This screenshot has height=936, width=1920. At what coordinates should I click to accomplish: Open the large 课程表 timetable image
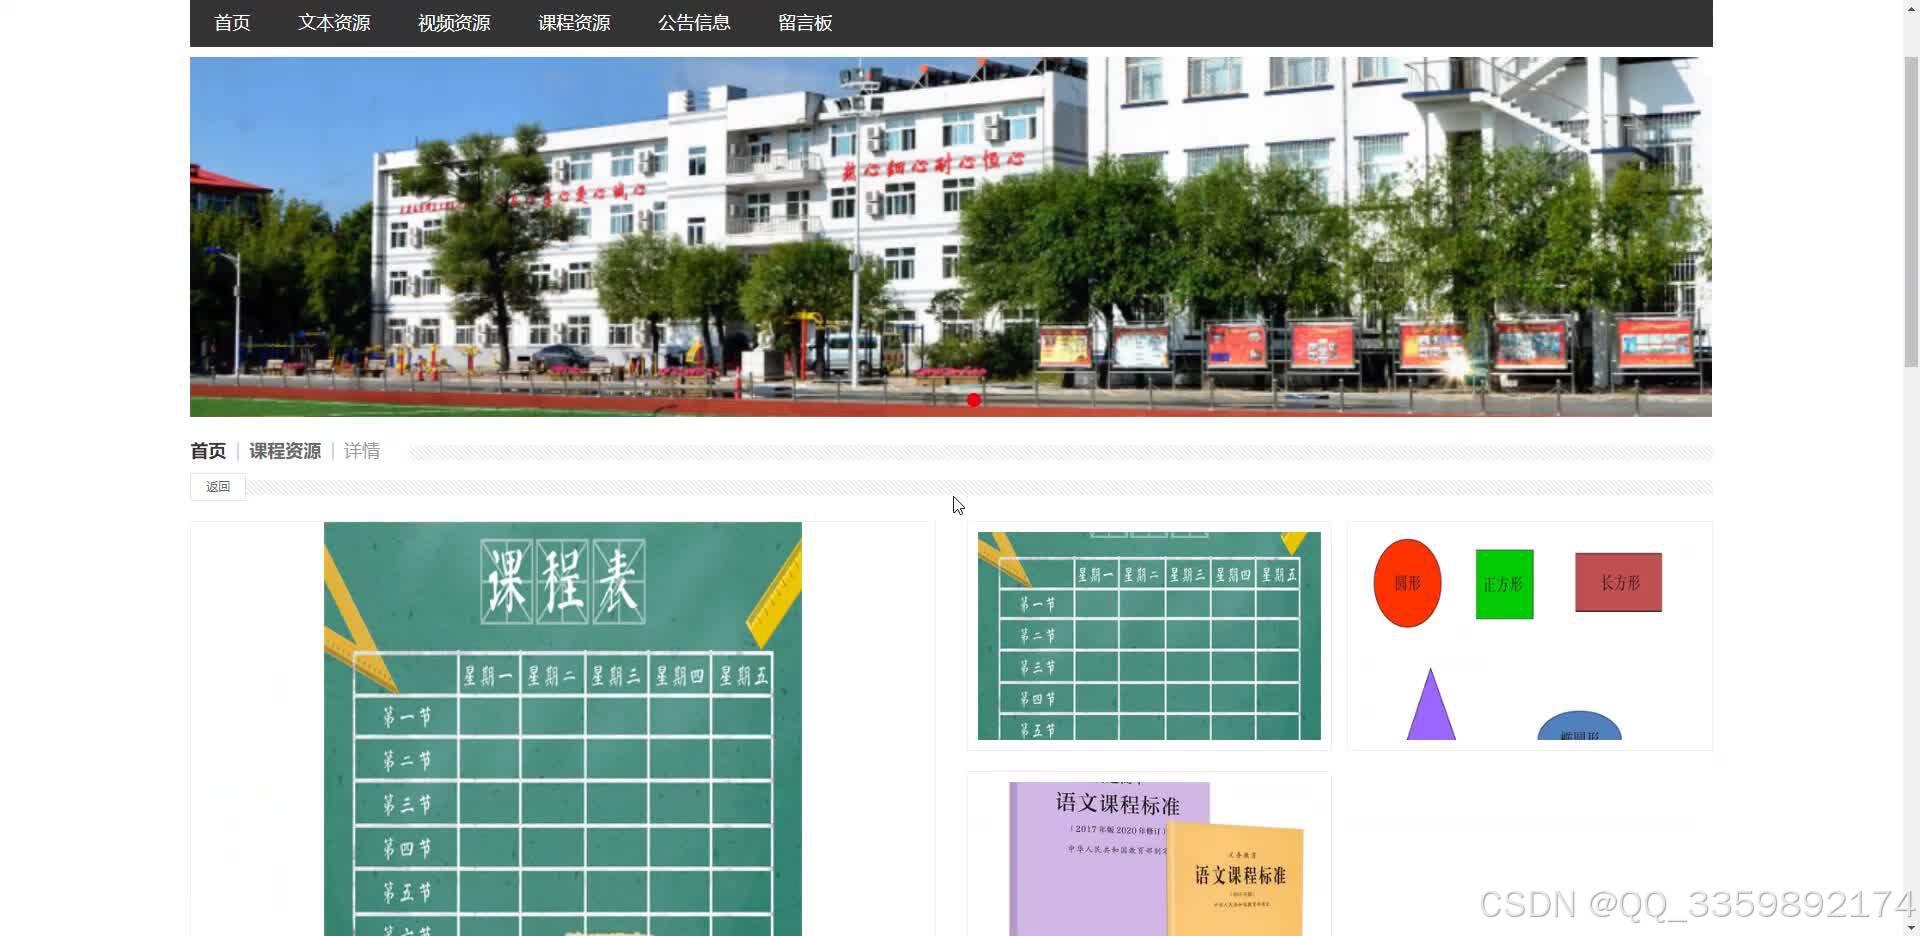pos(562,730)
